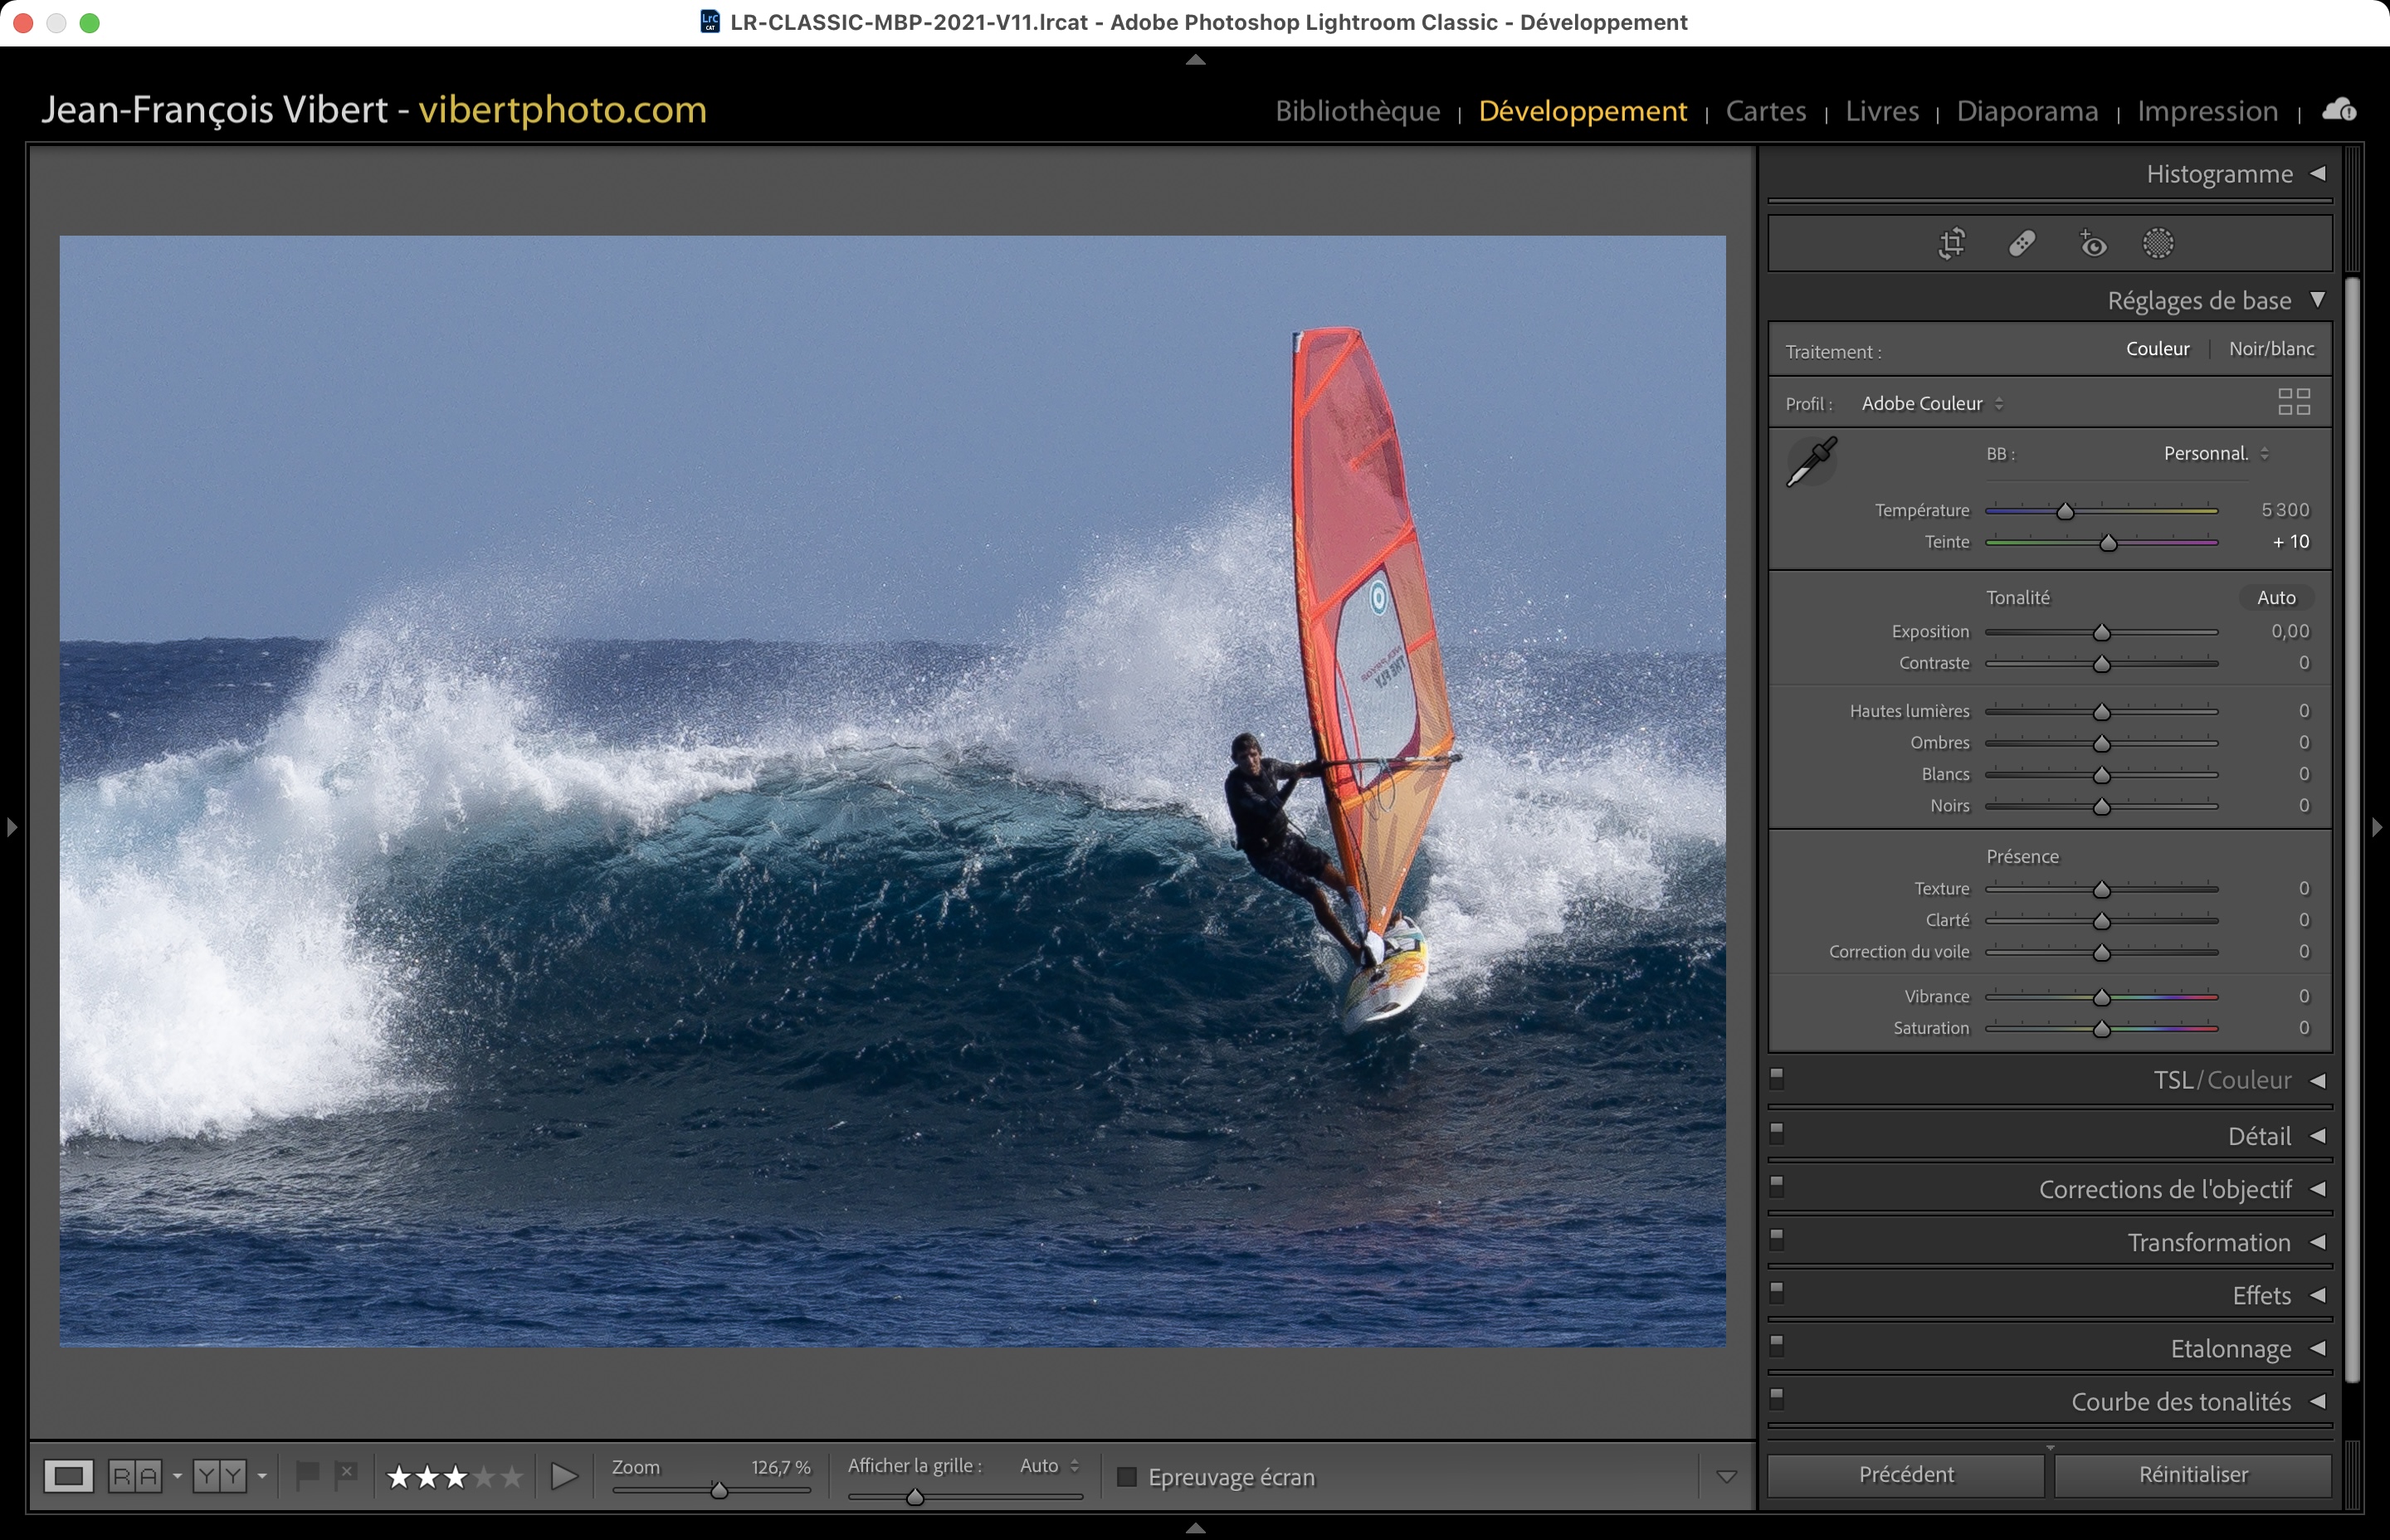Switch to Loupe view mode icon
This screenshot has width=2390, height=1540.
point(69,1476)
